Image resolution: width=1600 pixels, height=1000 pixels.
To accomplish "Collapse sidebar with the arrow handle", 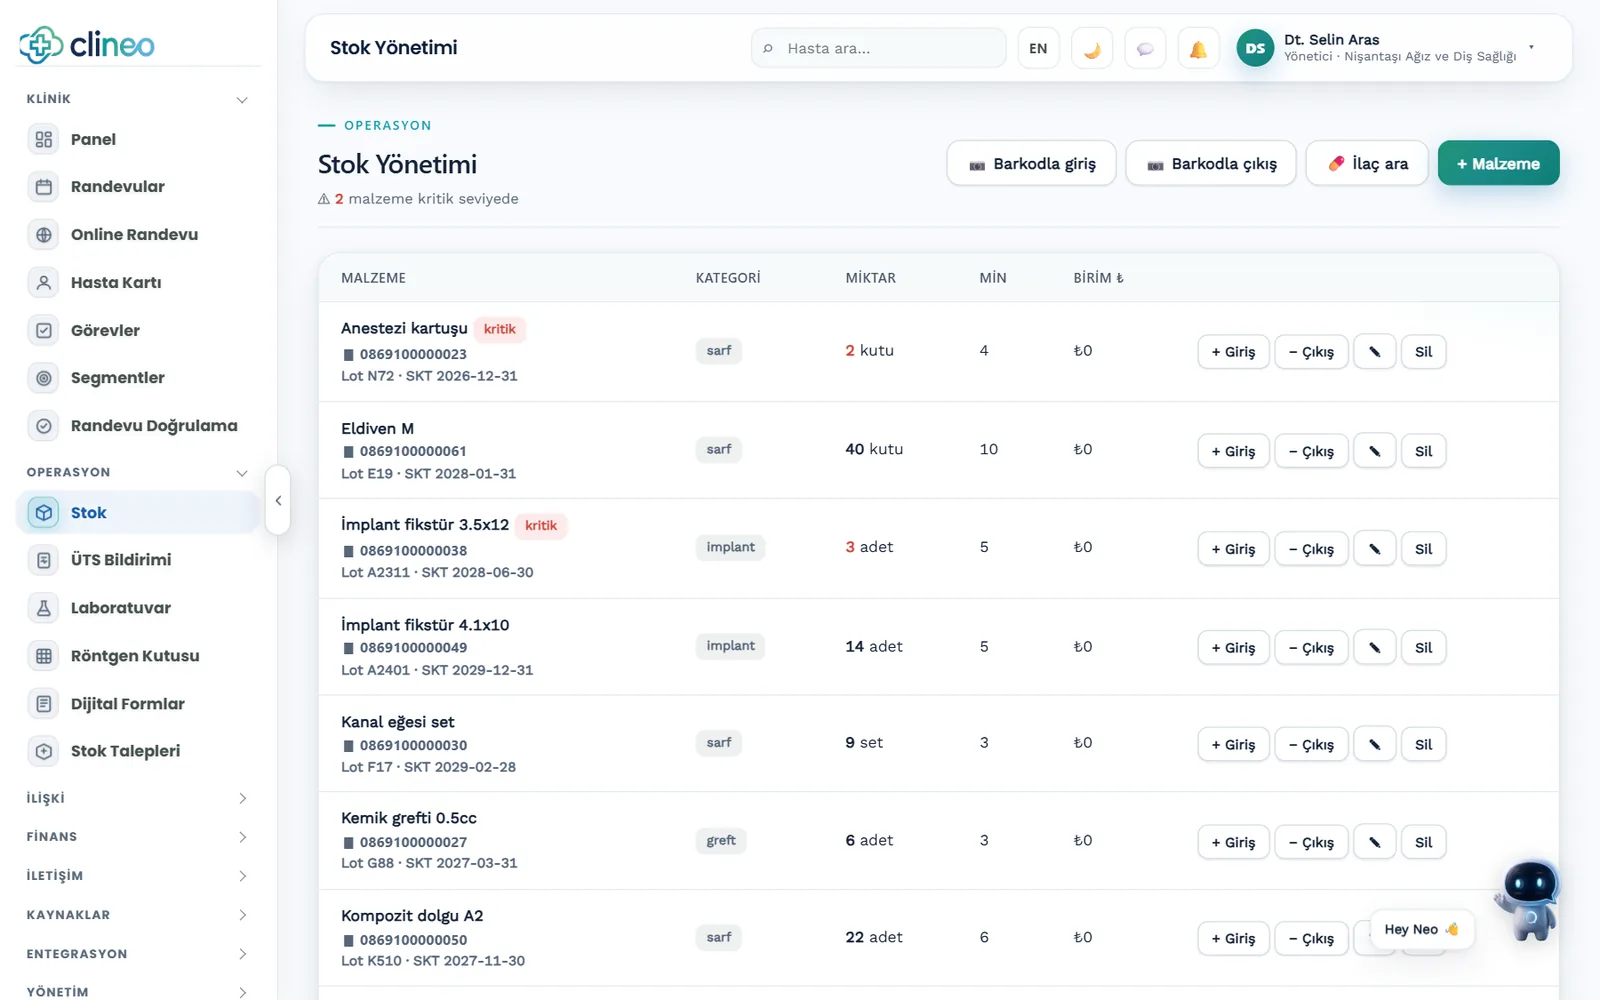I will tap(278, 500).
